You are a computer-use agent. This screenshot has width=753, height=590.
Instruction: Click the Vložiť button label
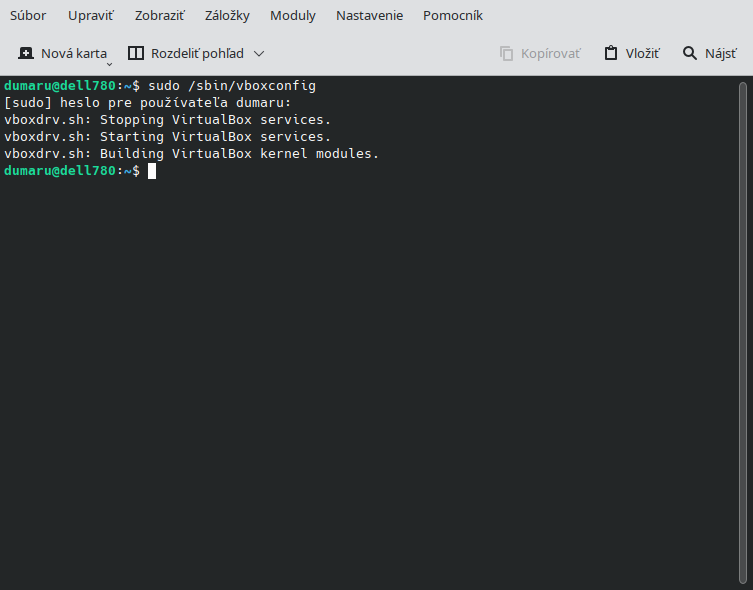coord(642,53)
